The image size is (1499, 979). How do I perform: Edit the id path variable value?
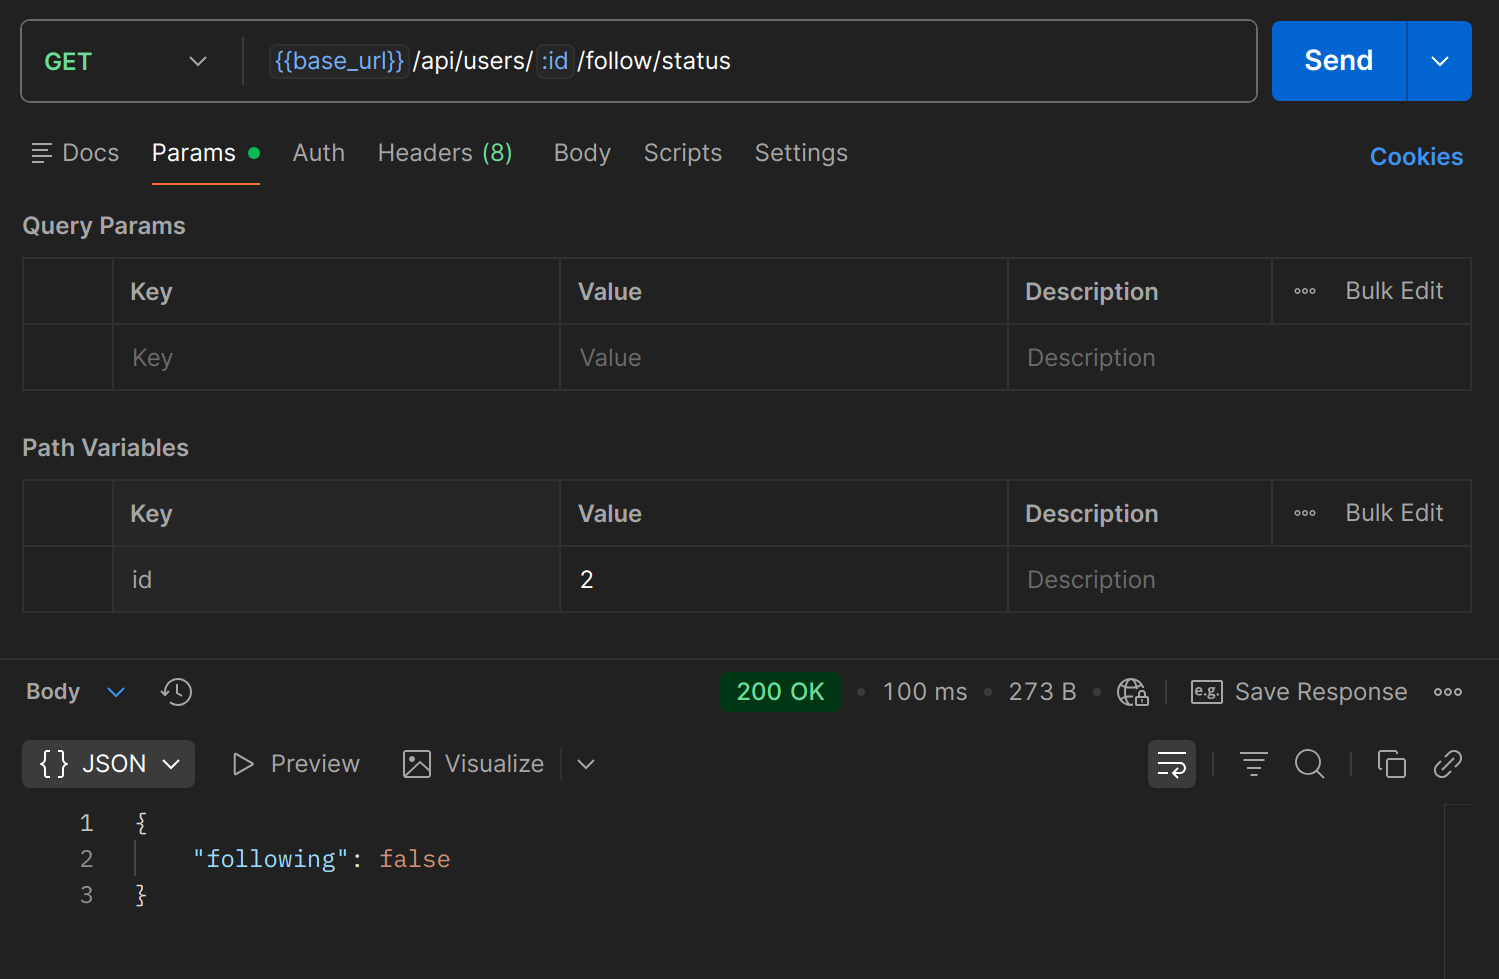point(783,580)
